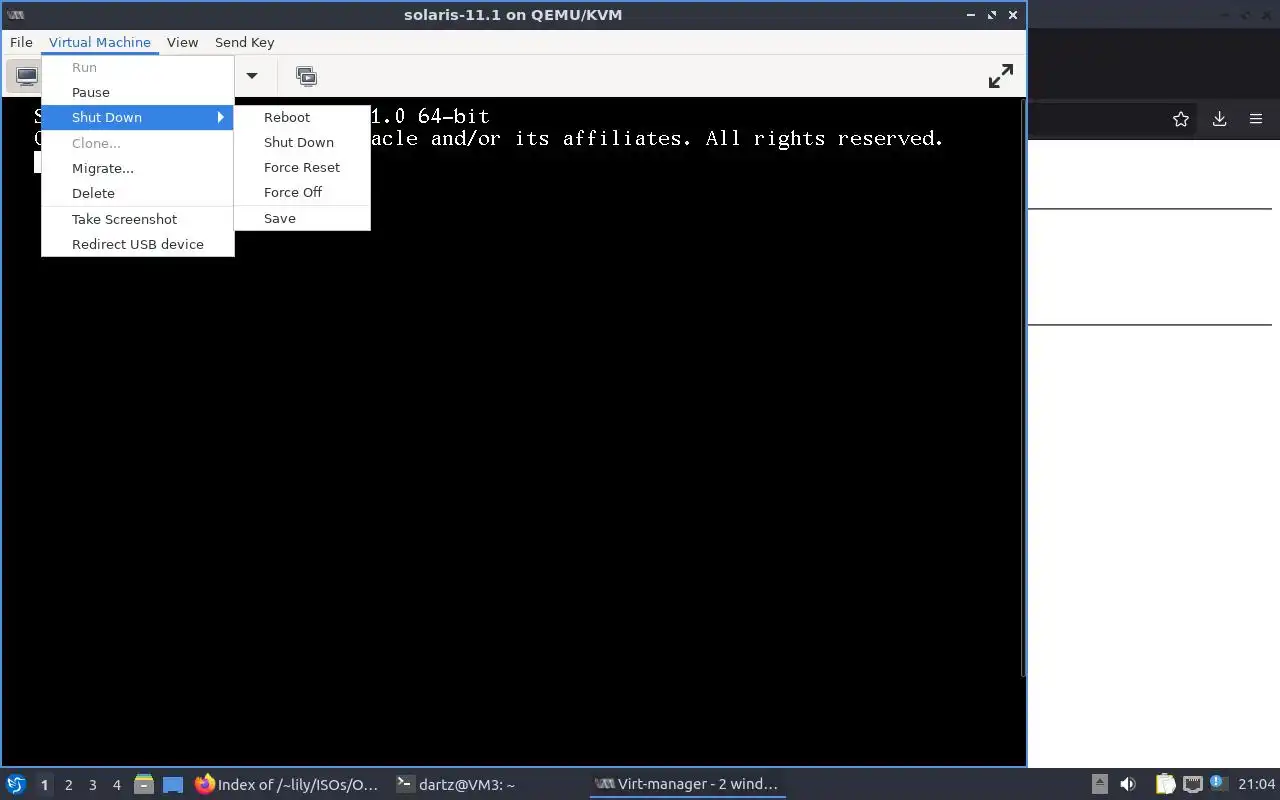This screenshot has height=800, width=1280.
Task: Click the show desktop taskbar icon
Action: click(x=173, y=785)
